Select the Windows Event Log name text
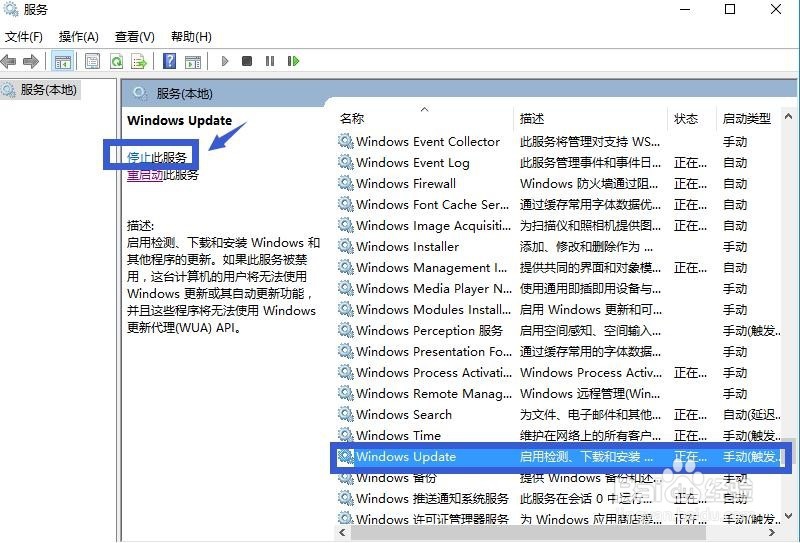Screen dimensions: 800x543 tap(413, 163)
